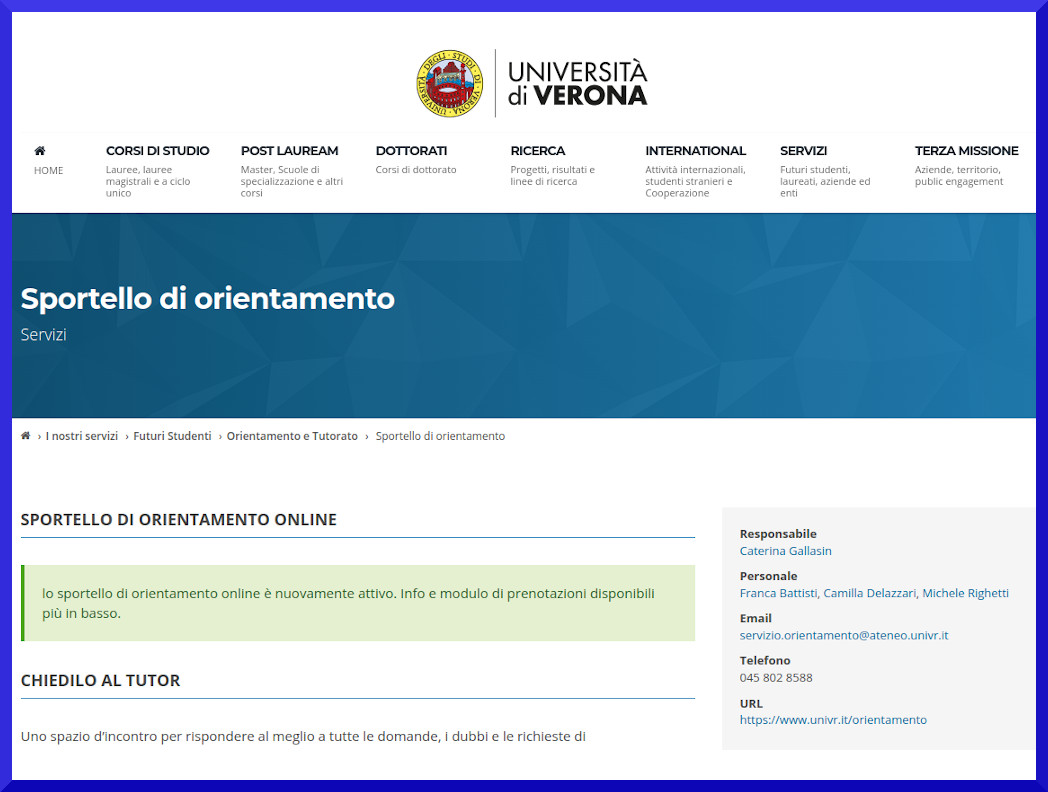Click the paragraph starting Uno spazio d'incontro
Image resolution: width=1048 pixels, height=792 pixels.
point(303,737)
